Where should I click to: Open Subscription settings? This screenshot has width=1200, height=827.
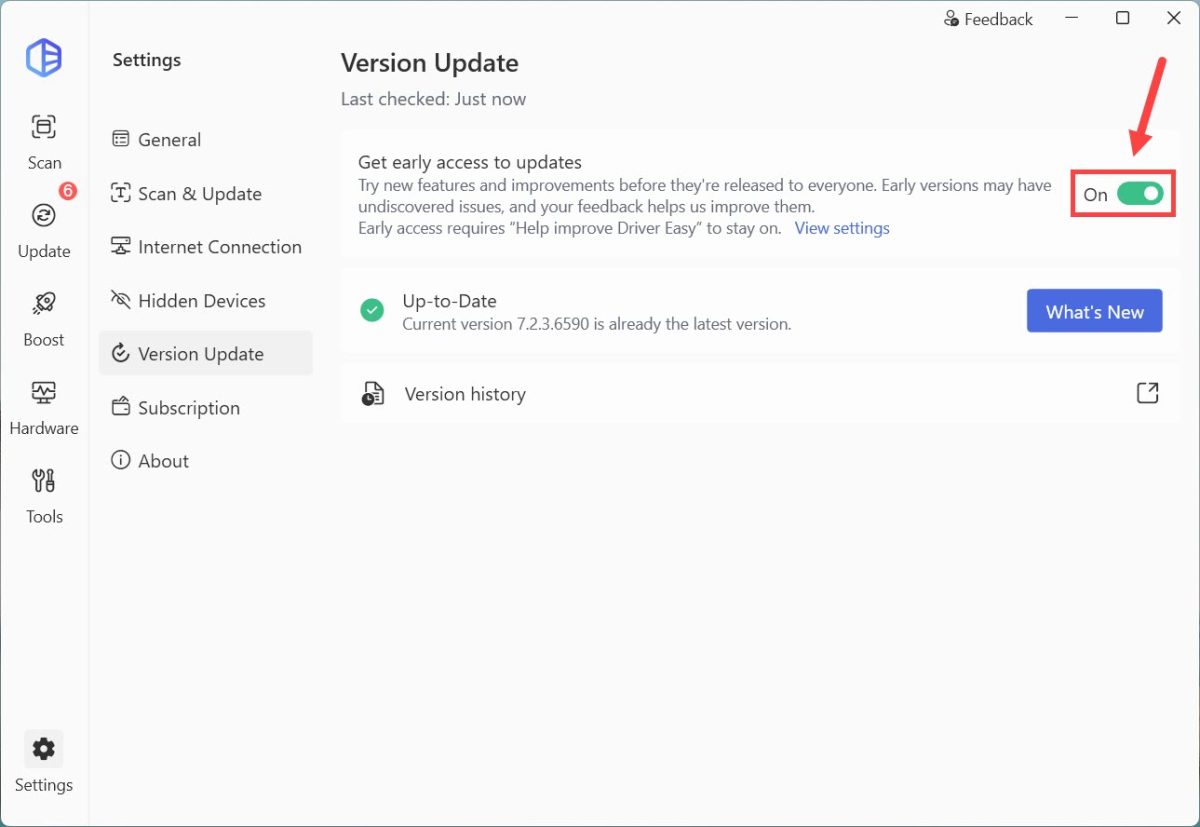tap(206, 408)
